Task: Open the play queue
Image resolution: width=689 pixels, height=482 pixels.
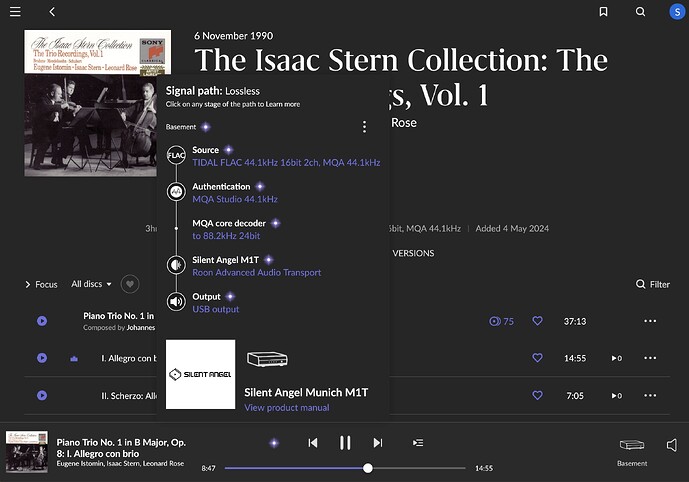Action: (x=418, y=443)
